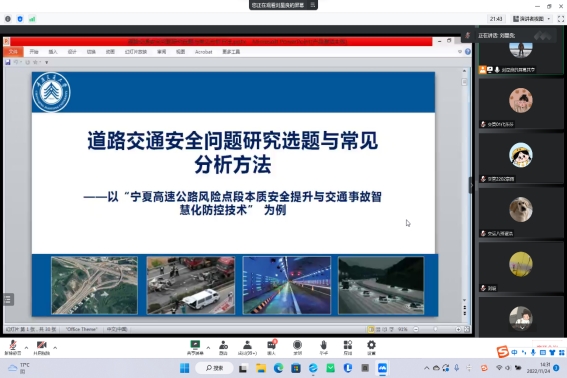This screenshot has height=378, width=567.
Task: Open the members list icon
Action: click(x=247, y=347)
